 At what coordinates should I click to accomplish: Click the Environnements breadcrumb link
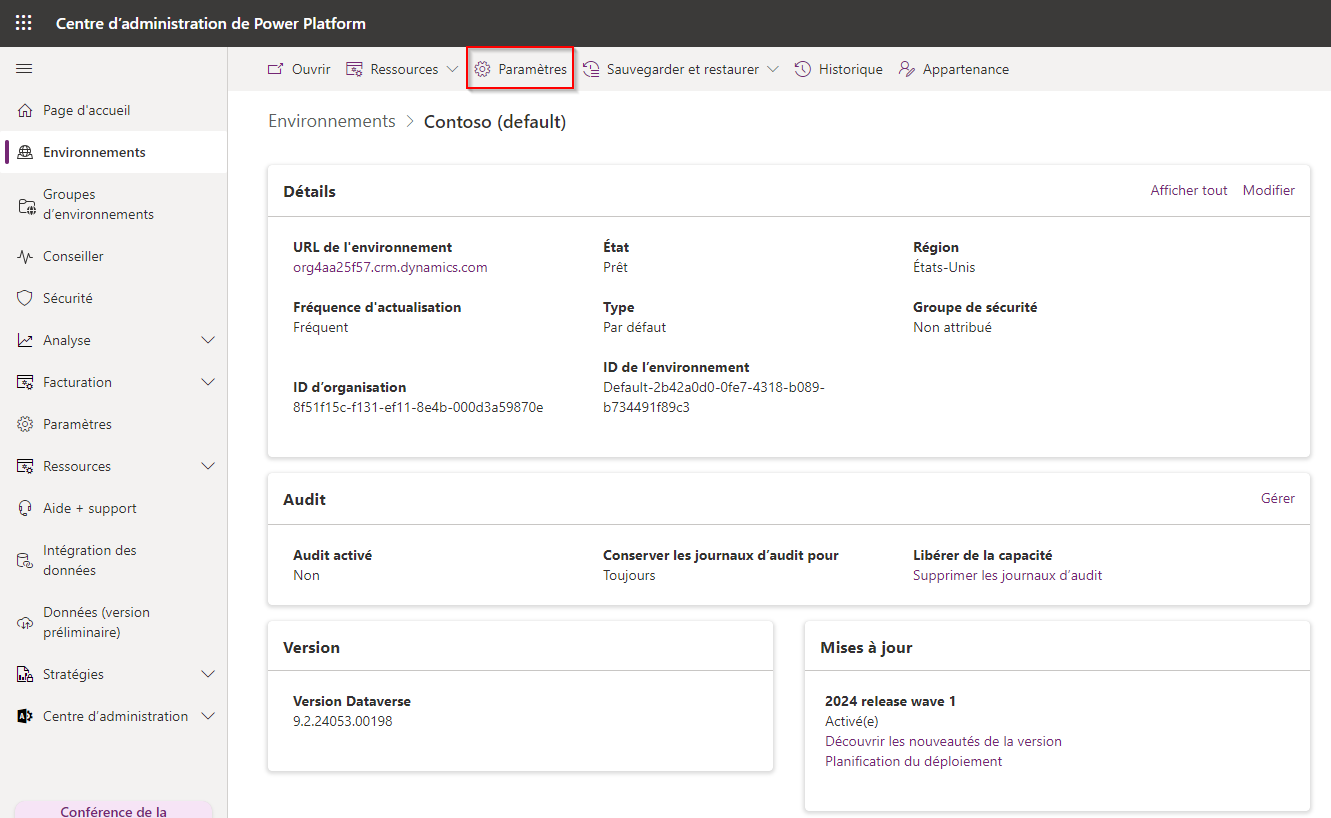[332, 121]
